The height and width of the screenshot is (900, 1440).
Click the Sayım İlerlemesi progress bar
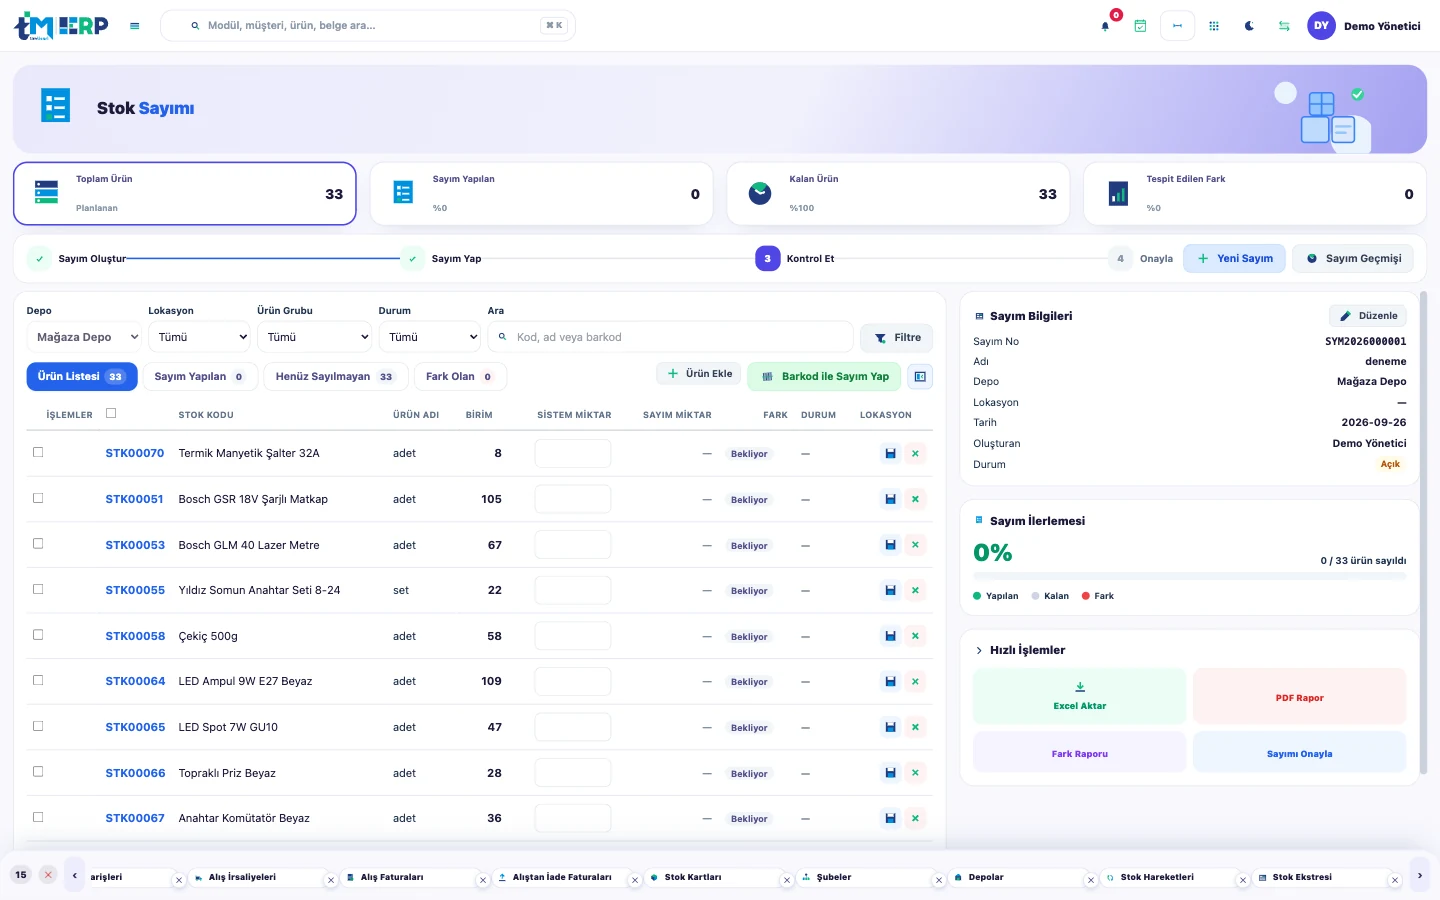(1190, 575)
